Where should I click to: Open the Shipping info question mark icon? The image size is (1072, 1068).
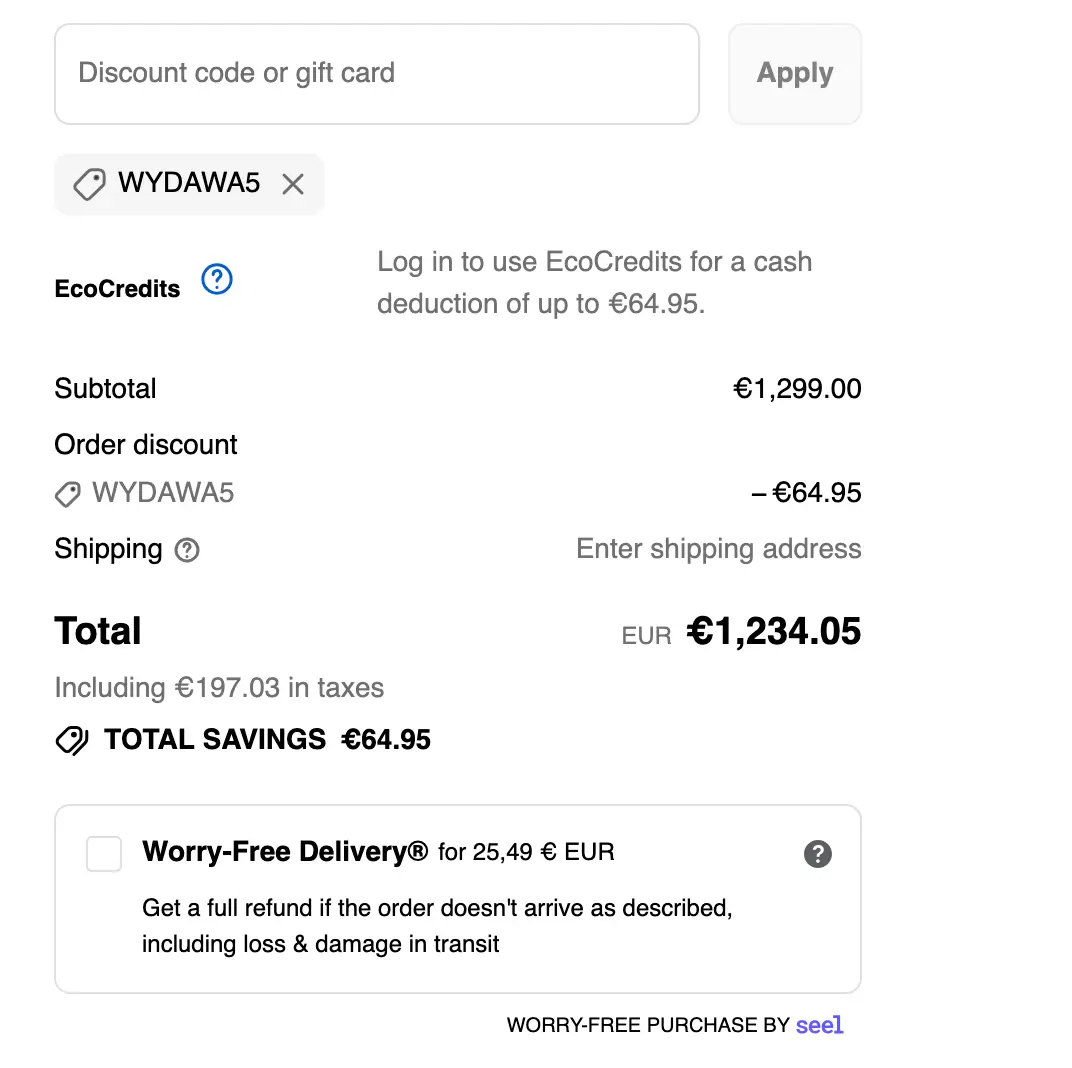[x=187, y=550]
